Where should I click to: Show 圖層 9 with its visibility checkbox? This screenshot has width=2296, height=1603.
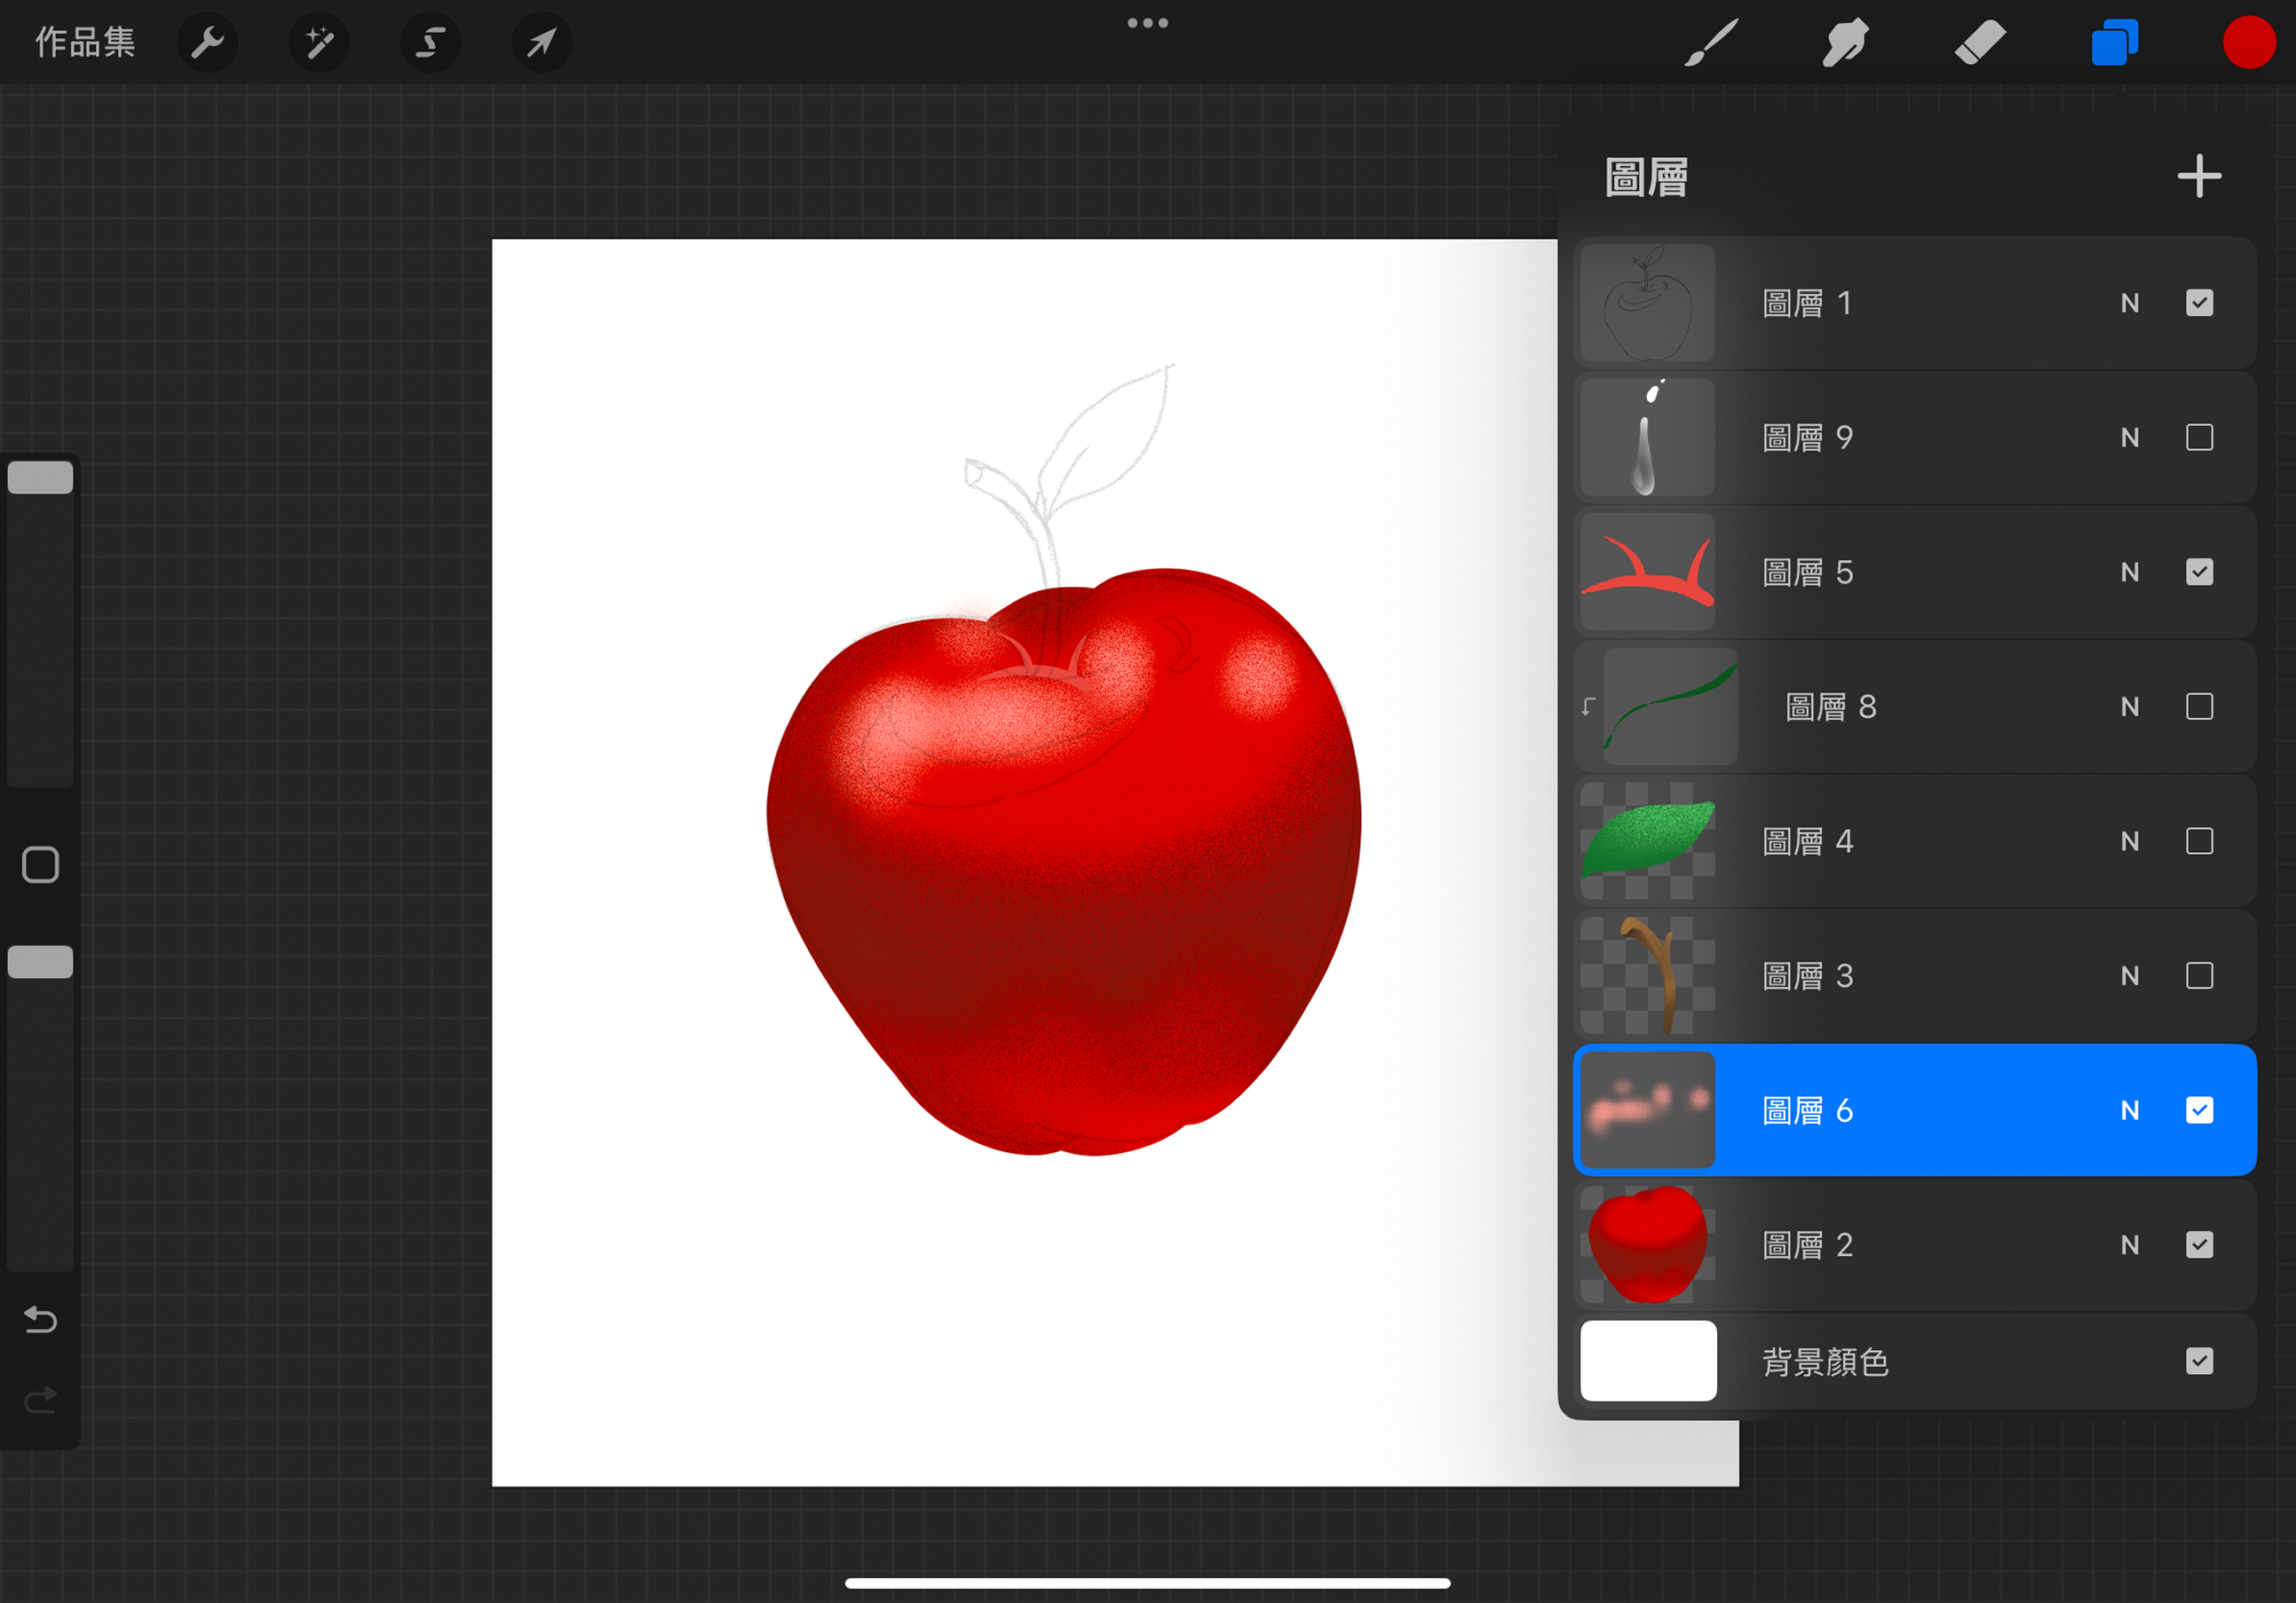click(2199, 437)
